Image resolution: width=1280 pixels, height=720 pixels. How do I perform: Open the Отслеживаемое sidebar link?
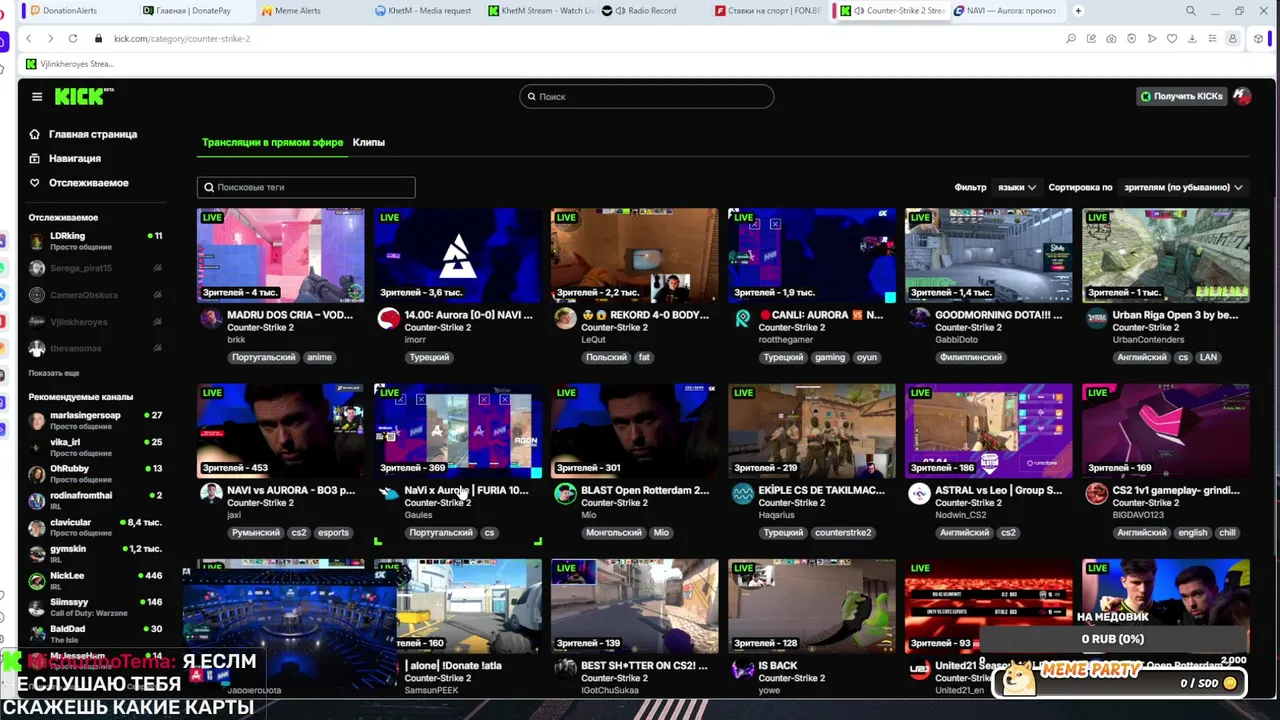click(x=89, y=183)
